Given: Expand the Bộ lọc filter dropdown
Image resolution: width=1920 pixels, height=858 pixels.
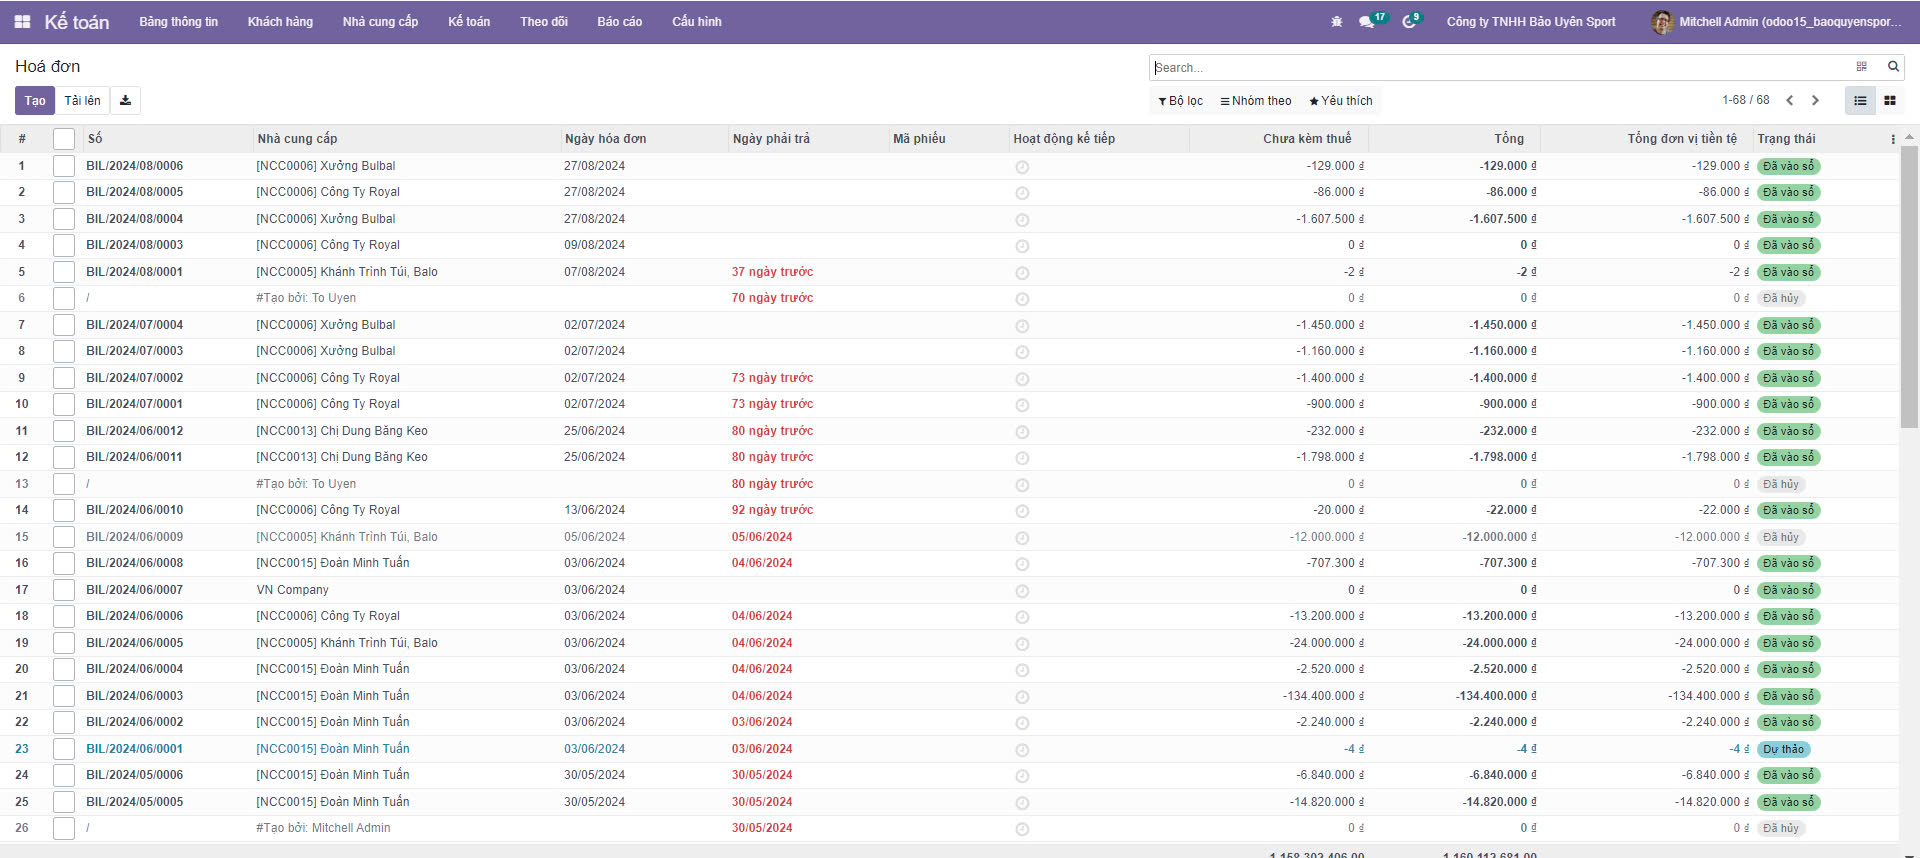Looking at the screenshot, I should [1180, 101].
